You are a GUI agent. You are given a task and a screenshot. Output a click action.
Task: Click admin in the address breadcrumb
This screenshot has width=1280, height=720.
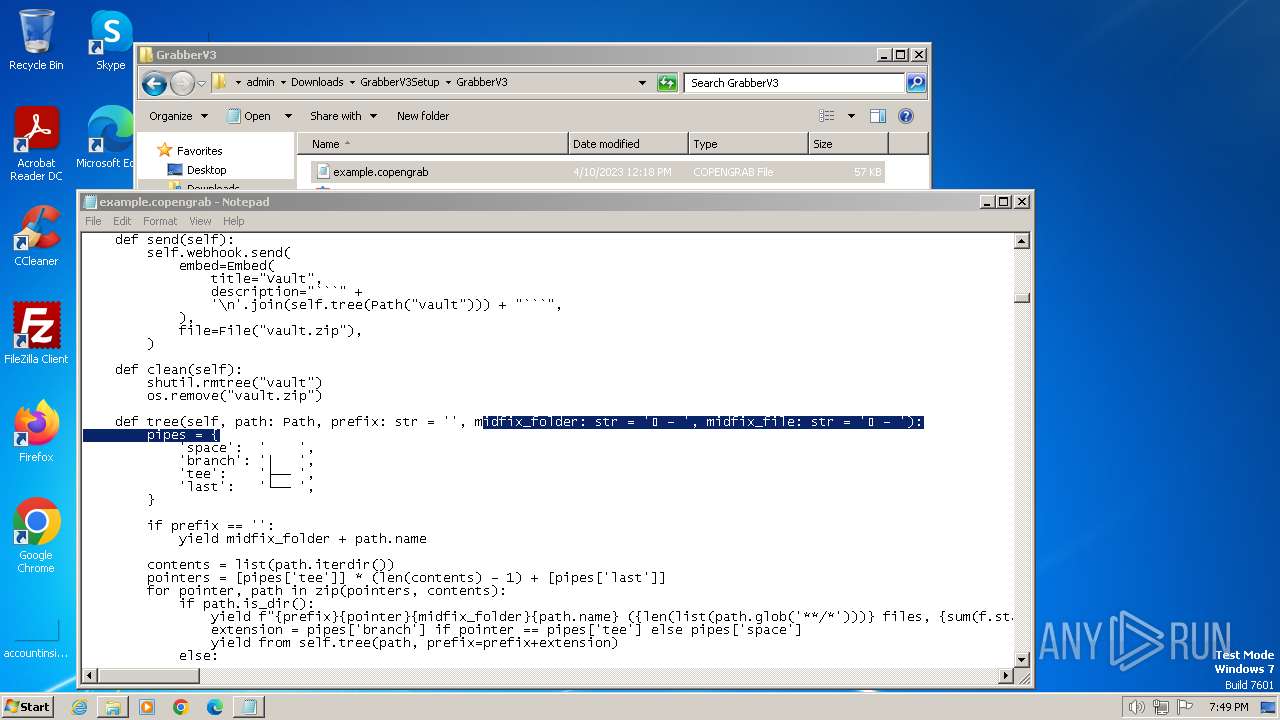coord(260,83)
